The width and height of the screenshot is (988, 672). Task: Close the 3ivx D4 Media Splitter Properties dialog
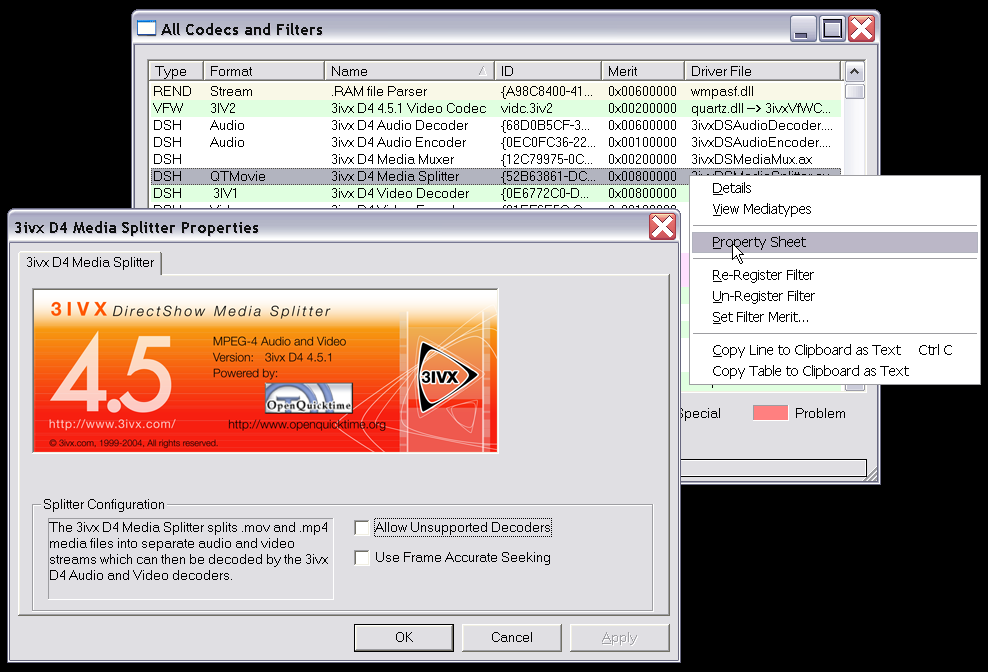coord(662,227)
